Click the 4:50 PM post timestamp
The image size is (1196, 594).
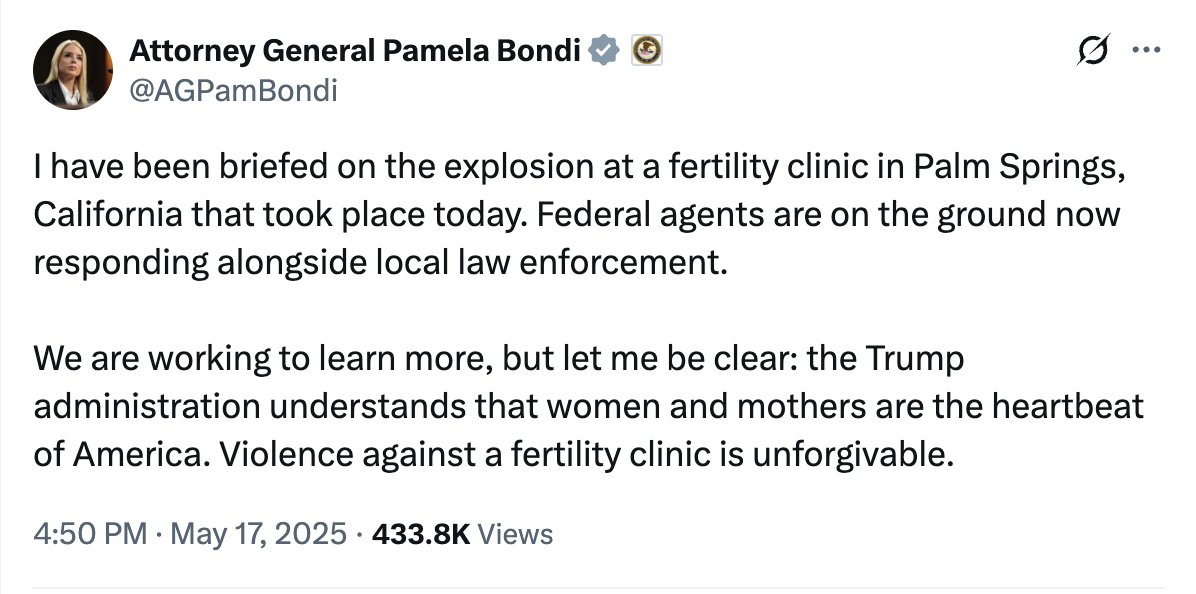point(90,533)
